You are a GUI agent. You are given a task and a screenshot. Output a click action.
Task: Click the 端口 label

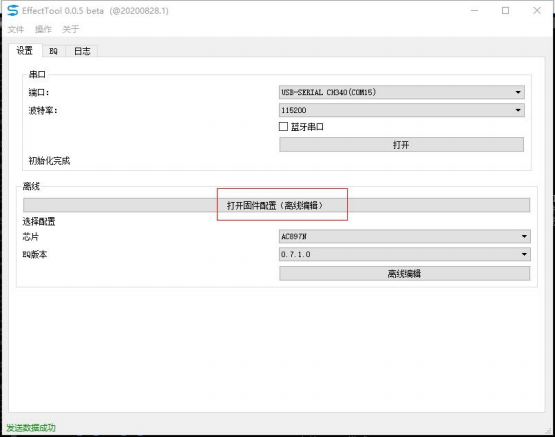click(39, 93)
